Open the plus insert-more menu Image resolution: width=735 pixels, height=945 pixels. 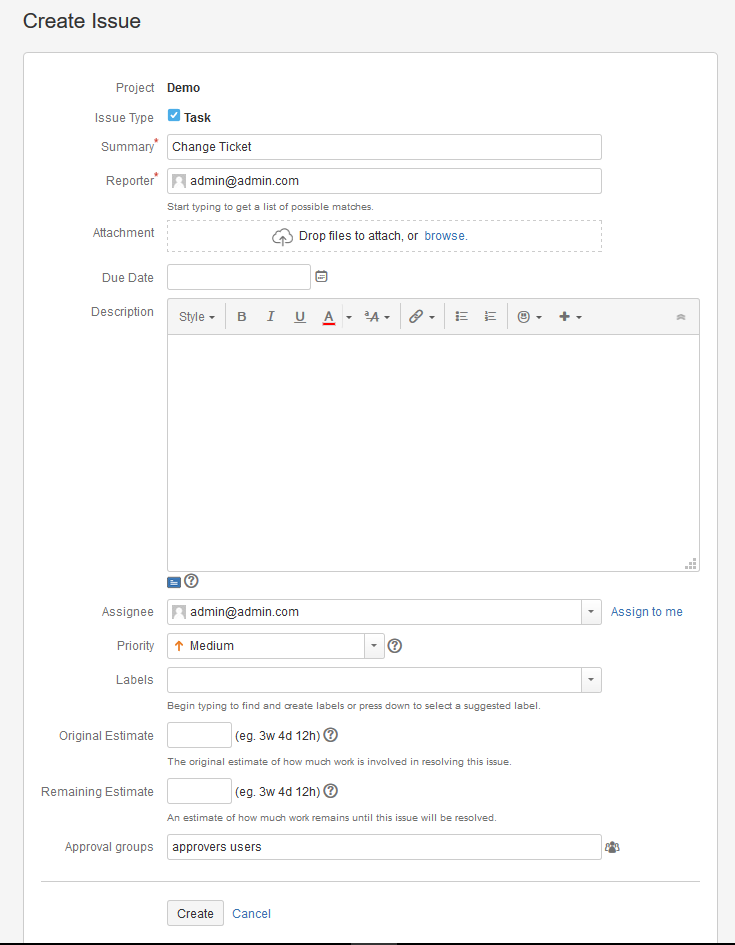[x=570, y=316]
